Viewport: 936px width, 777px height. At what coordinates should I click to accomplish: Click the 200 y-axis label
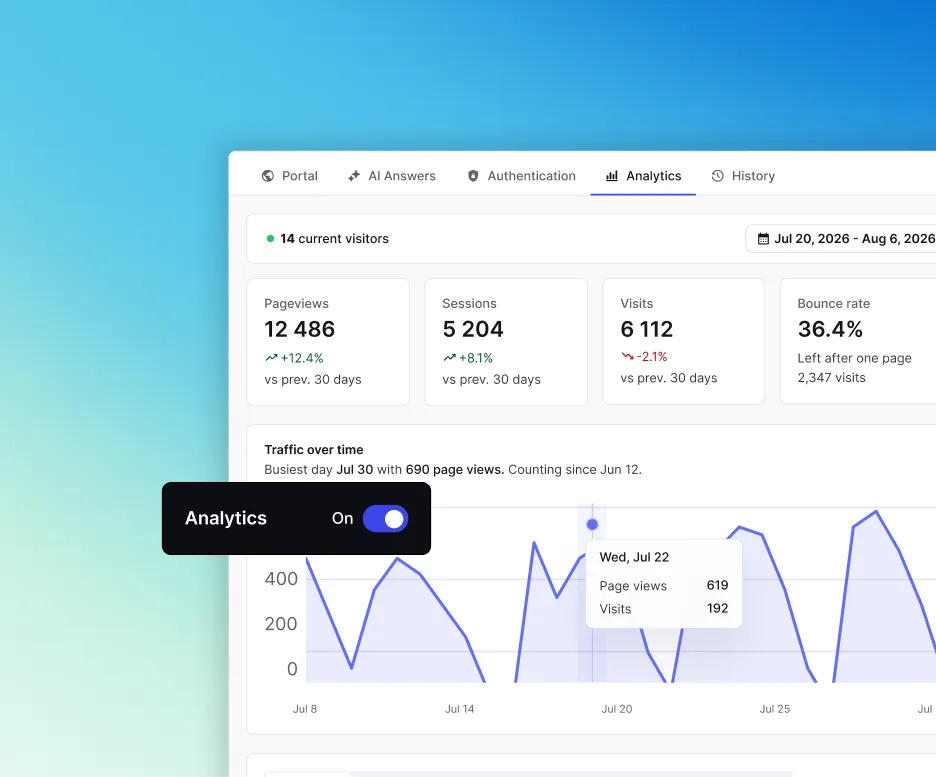[281, 624]
